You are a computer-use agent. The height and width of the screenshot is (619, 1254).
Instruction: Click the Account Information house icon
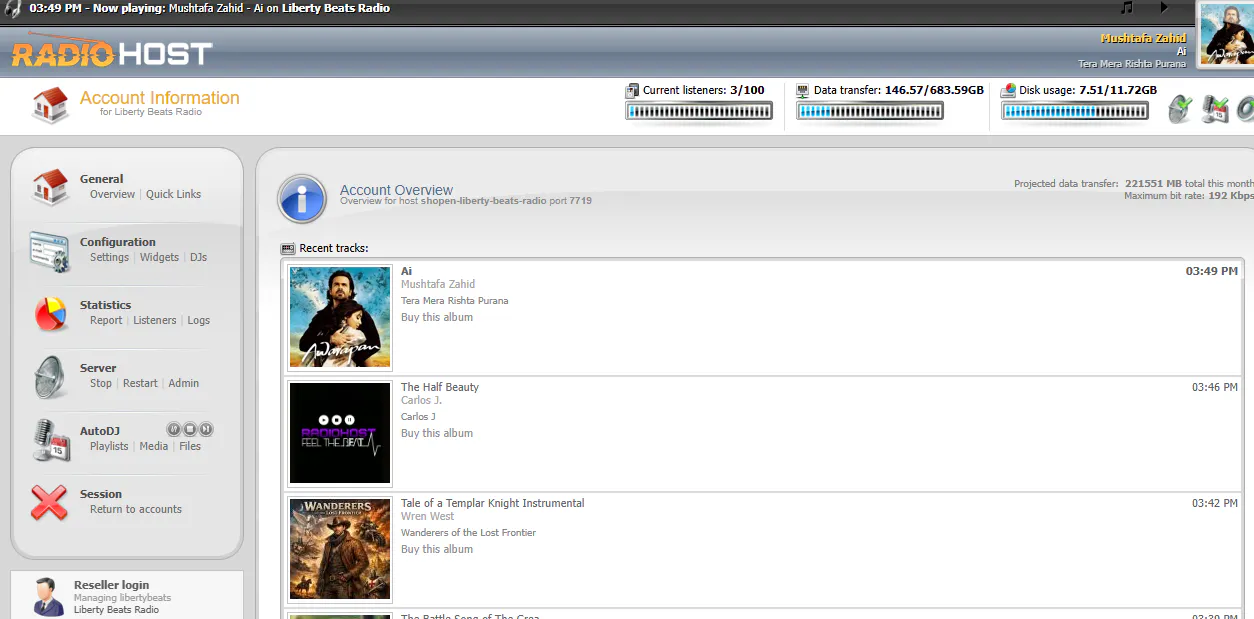click(x=50, y=105)
